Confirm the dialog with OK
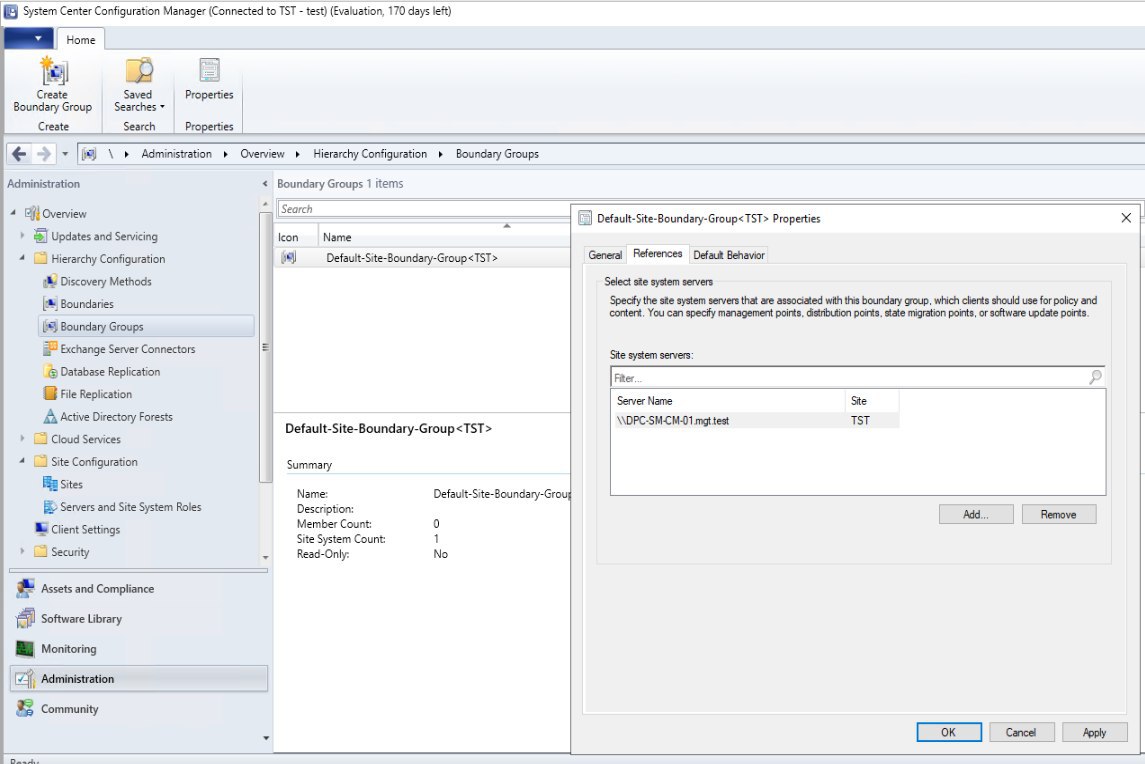This screenshot has width=1145, height=764. pyautogui.click(x=949, y=732)
